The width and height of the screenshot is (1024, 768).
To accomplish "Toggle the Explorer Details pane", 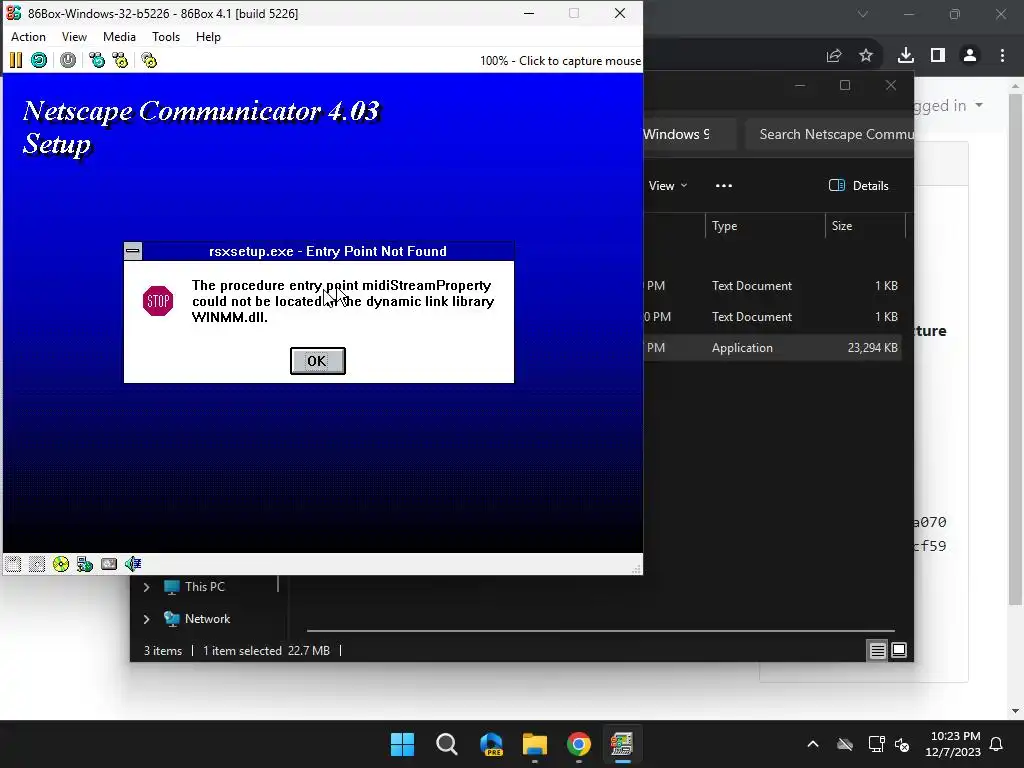I will [x=859, y=185].
